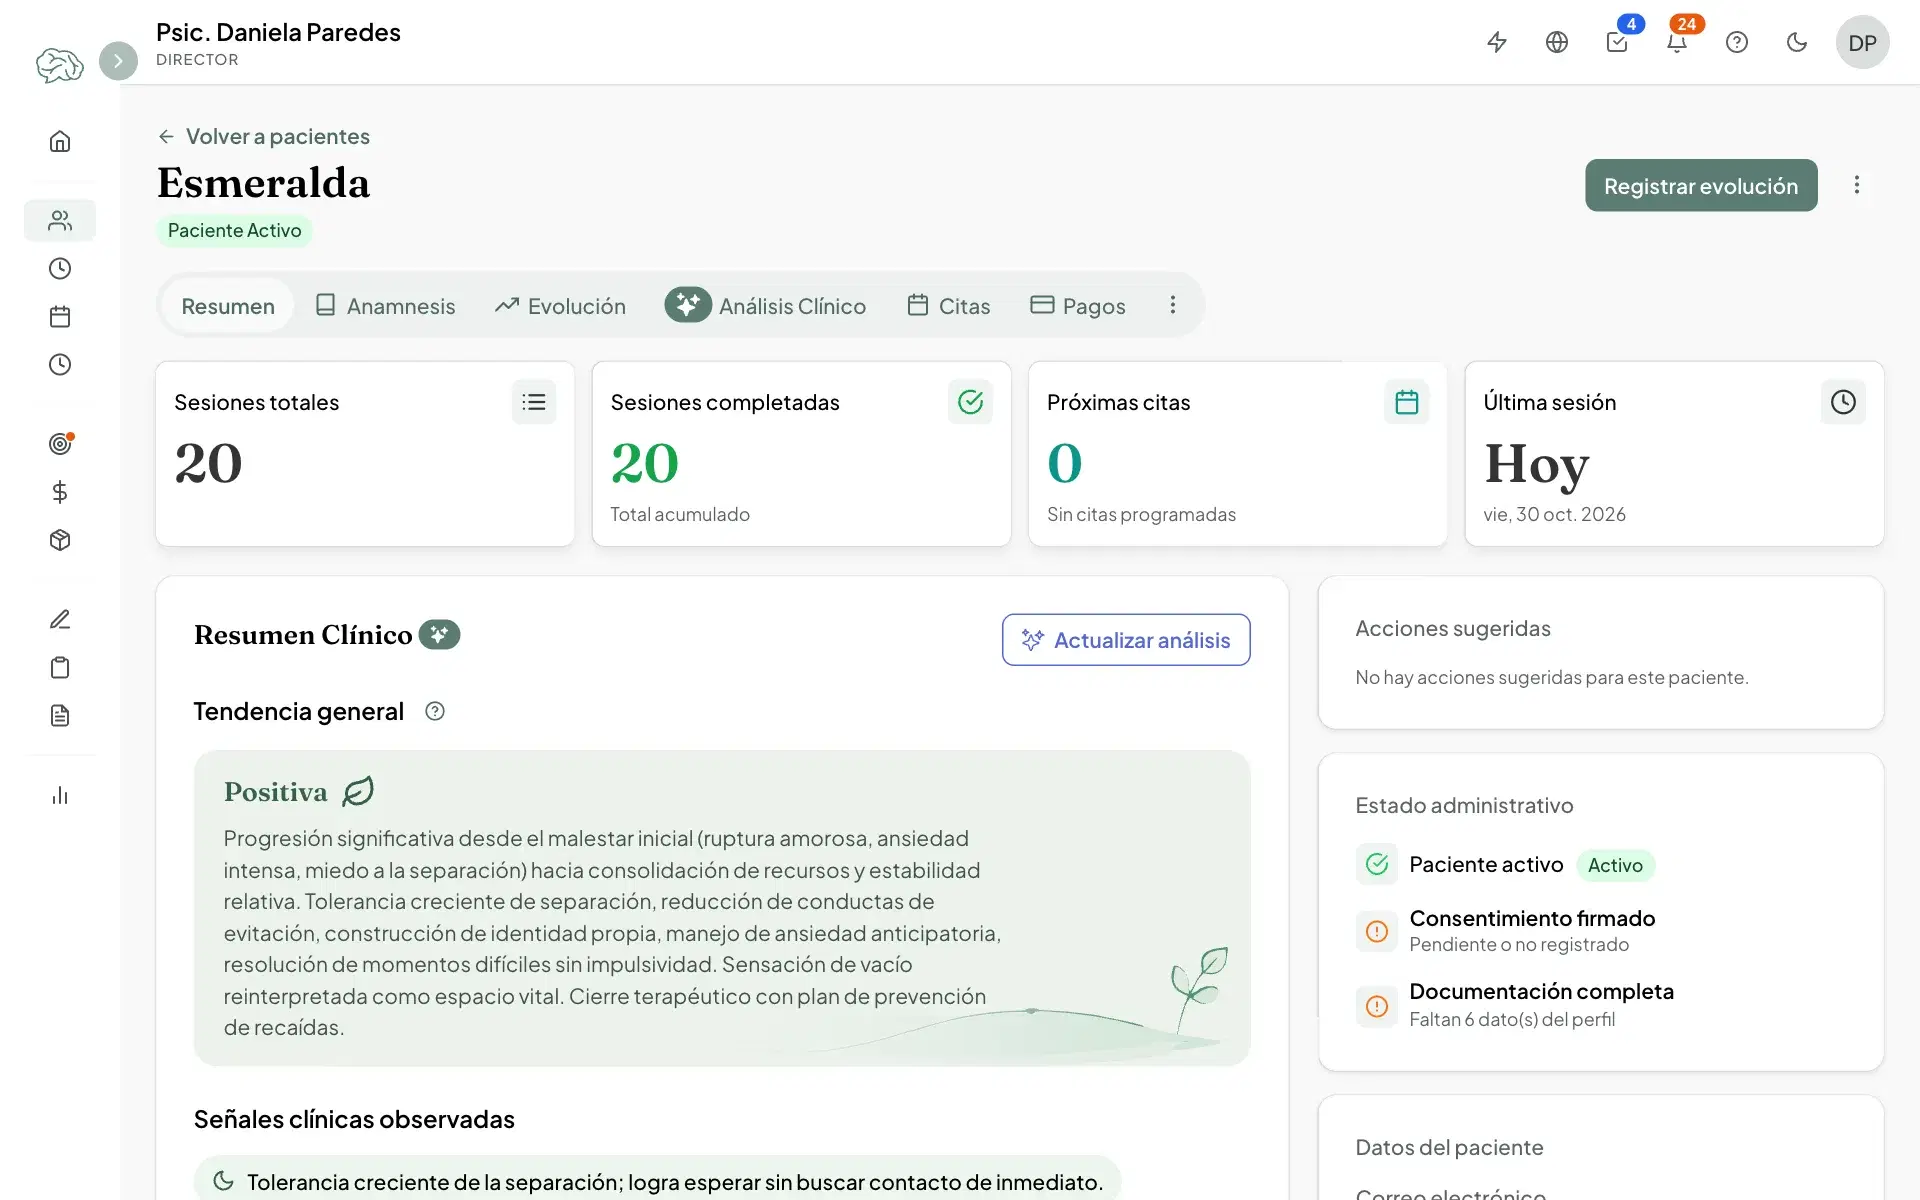Open the patients icon in sidebar
This screenshot has width=1920, height=1200.
click(60, 220)
